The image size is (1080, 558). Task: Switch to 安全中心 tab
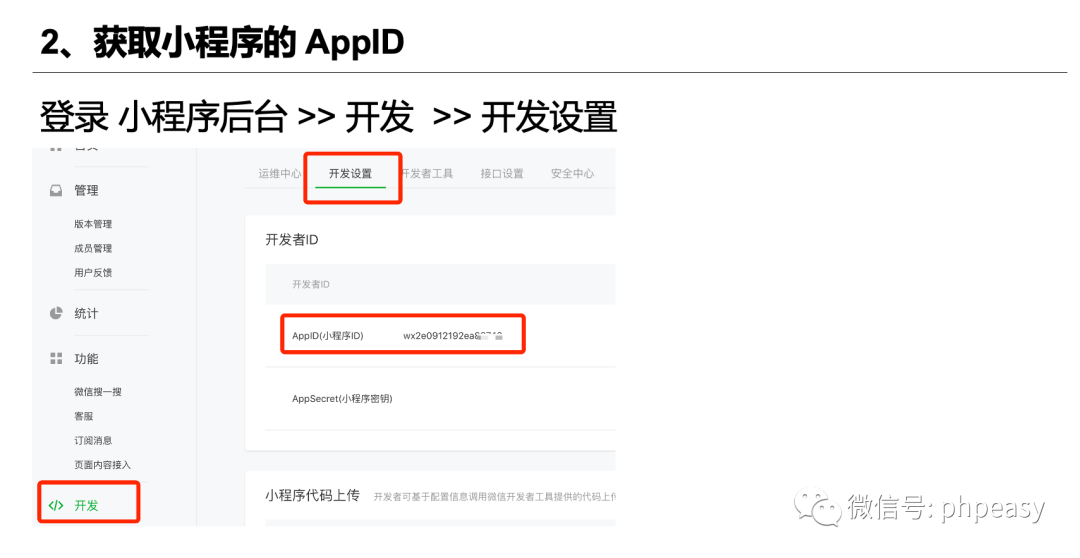(x=572, y=174)
